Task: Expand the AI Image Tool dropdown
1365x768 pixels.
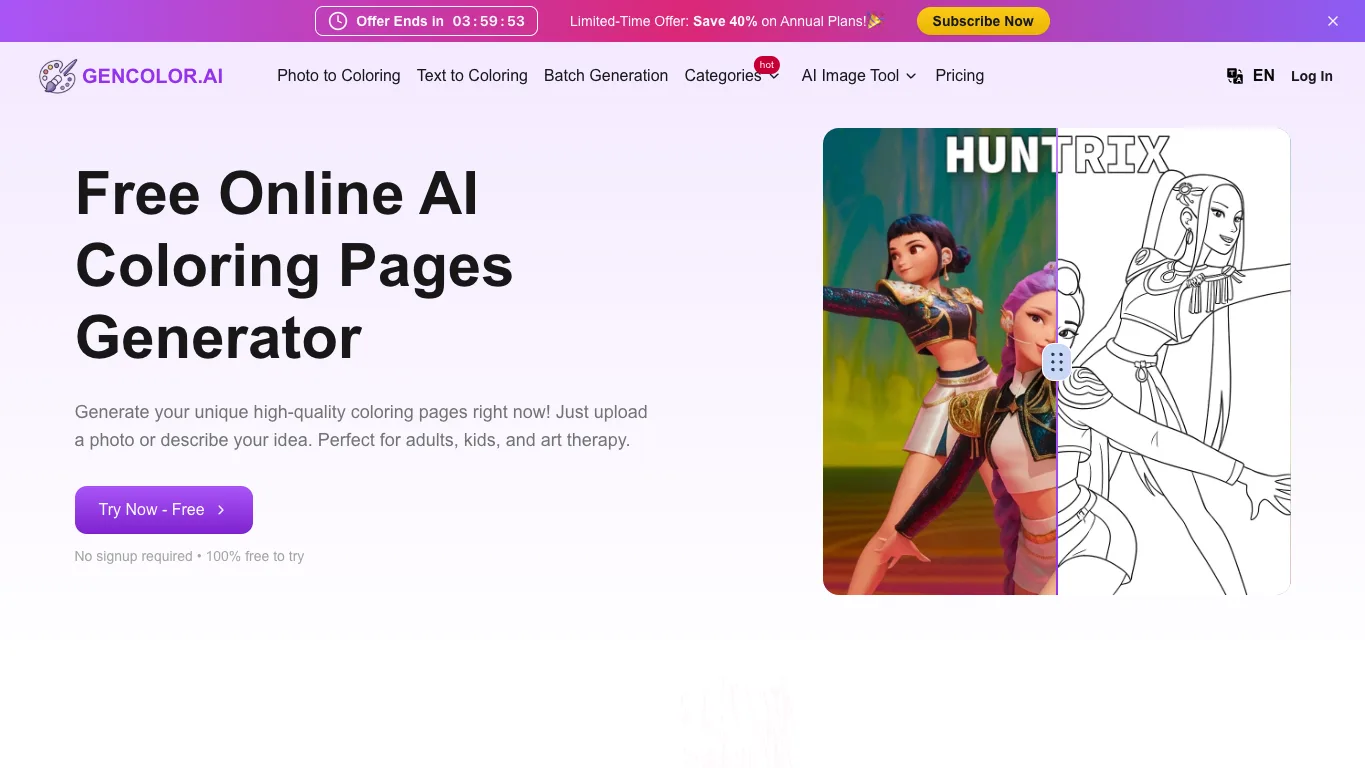Action: click(859, 76)
